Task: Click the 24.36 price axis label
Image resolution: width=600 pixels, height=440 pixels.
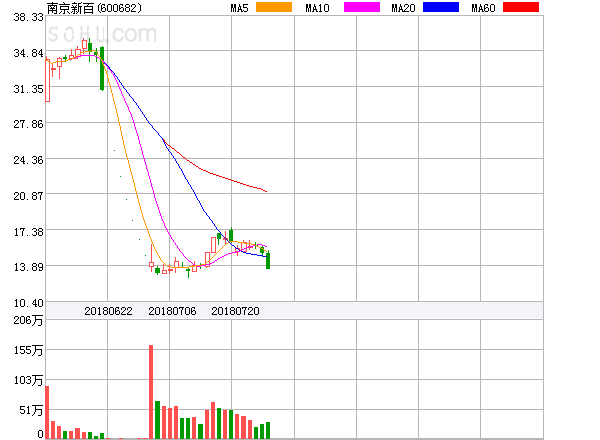Action: (28, 160)
